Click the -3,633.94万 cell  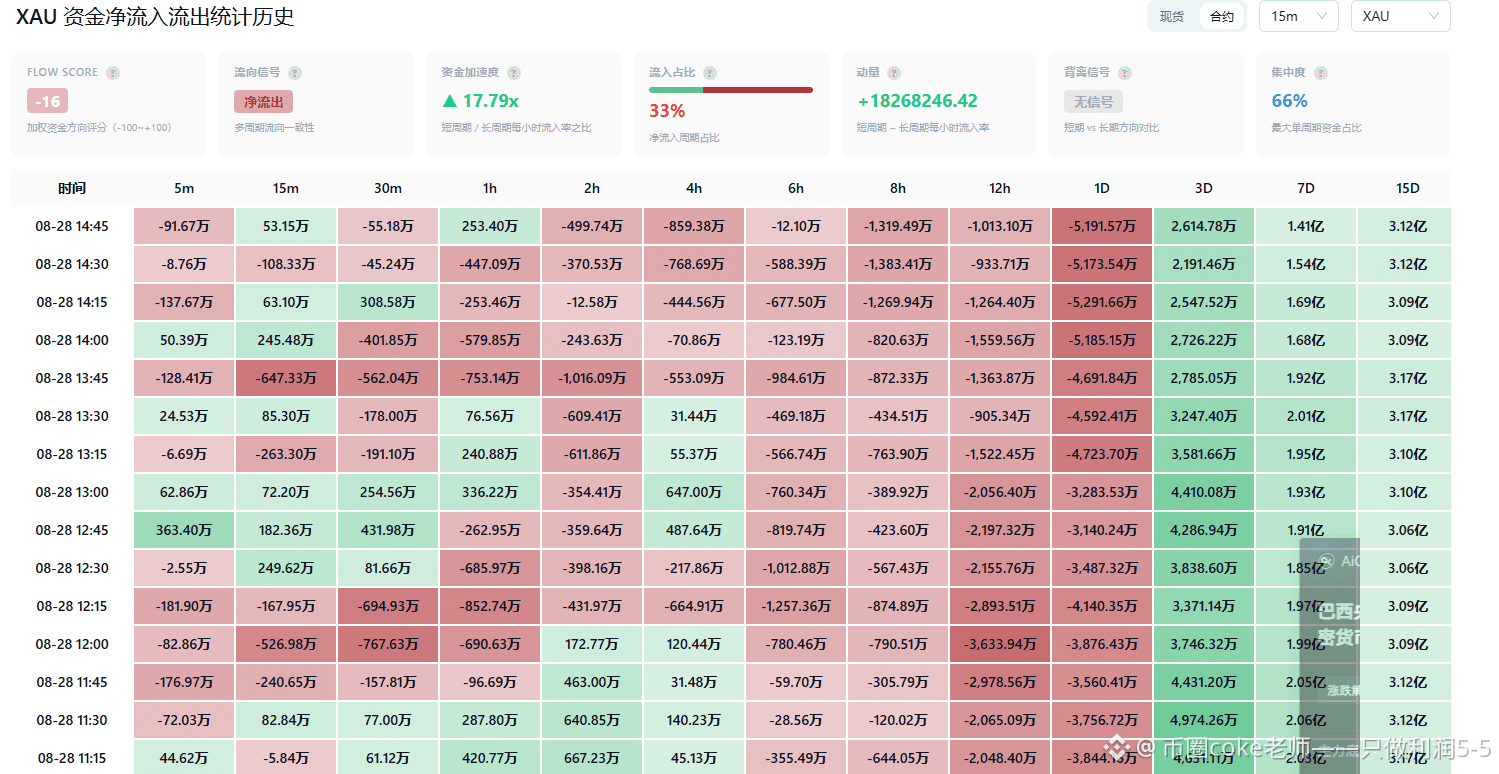[x=1000, y=644]
